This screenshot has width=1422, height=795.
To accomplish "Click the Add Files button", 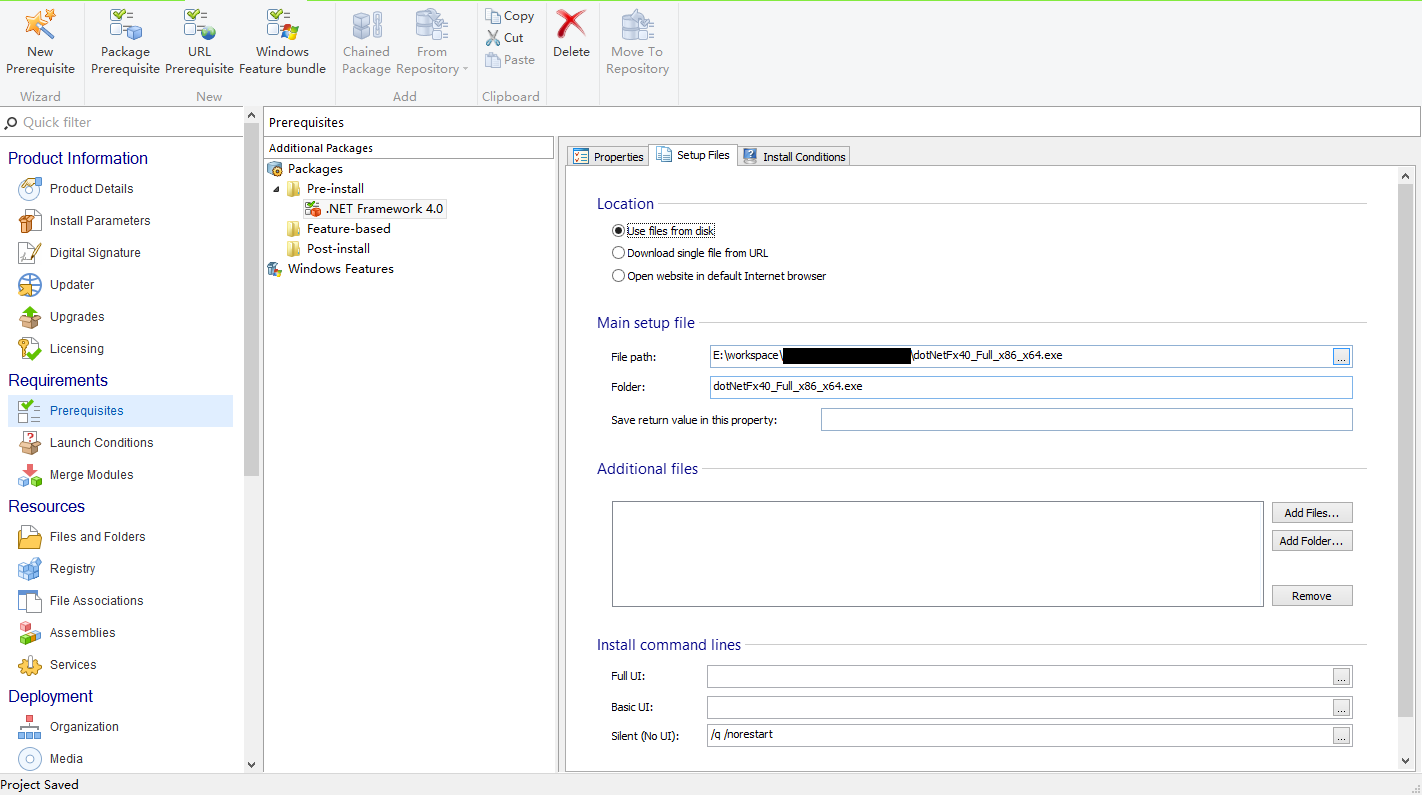I will 1311,513.
